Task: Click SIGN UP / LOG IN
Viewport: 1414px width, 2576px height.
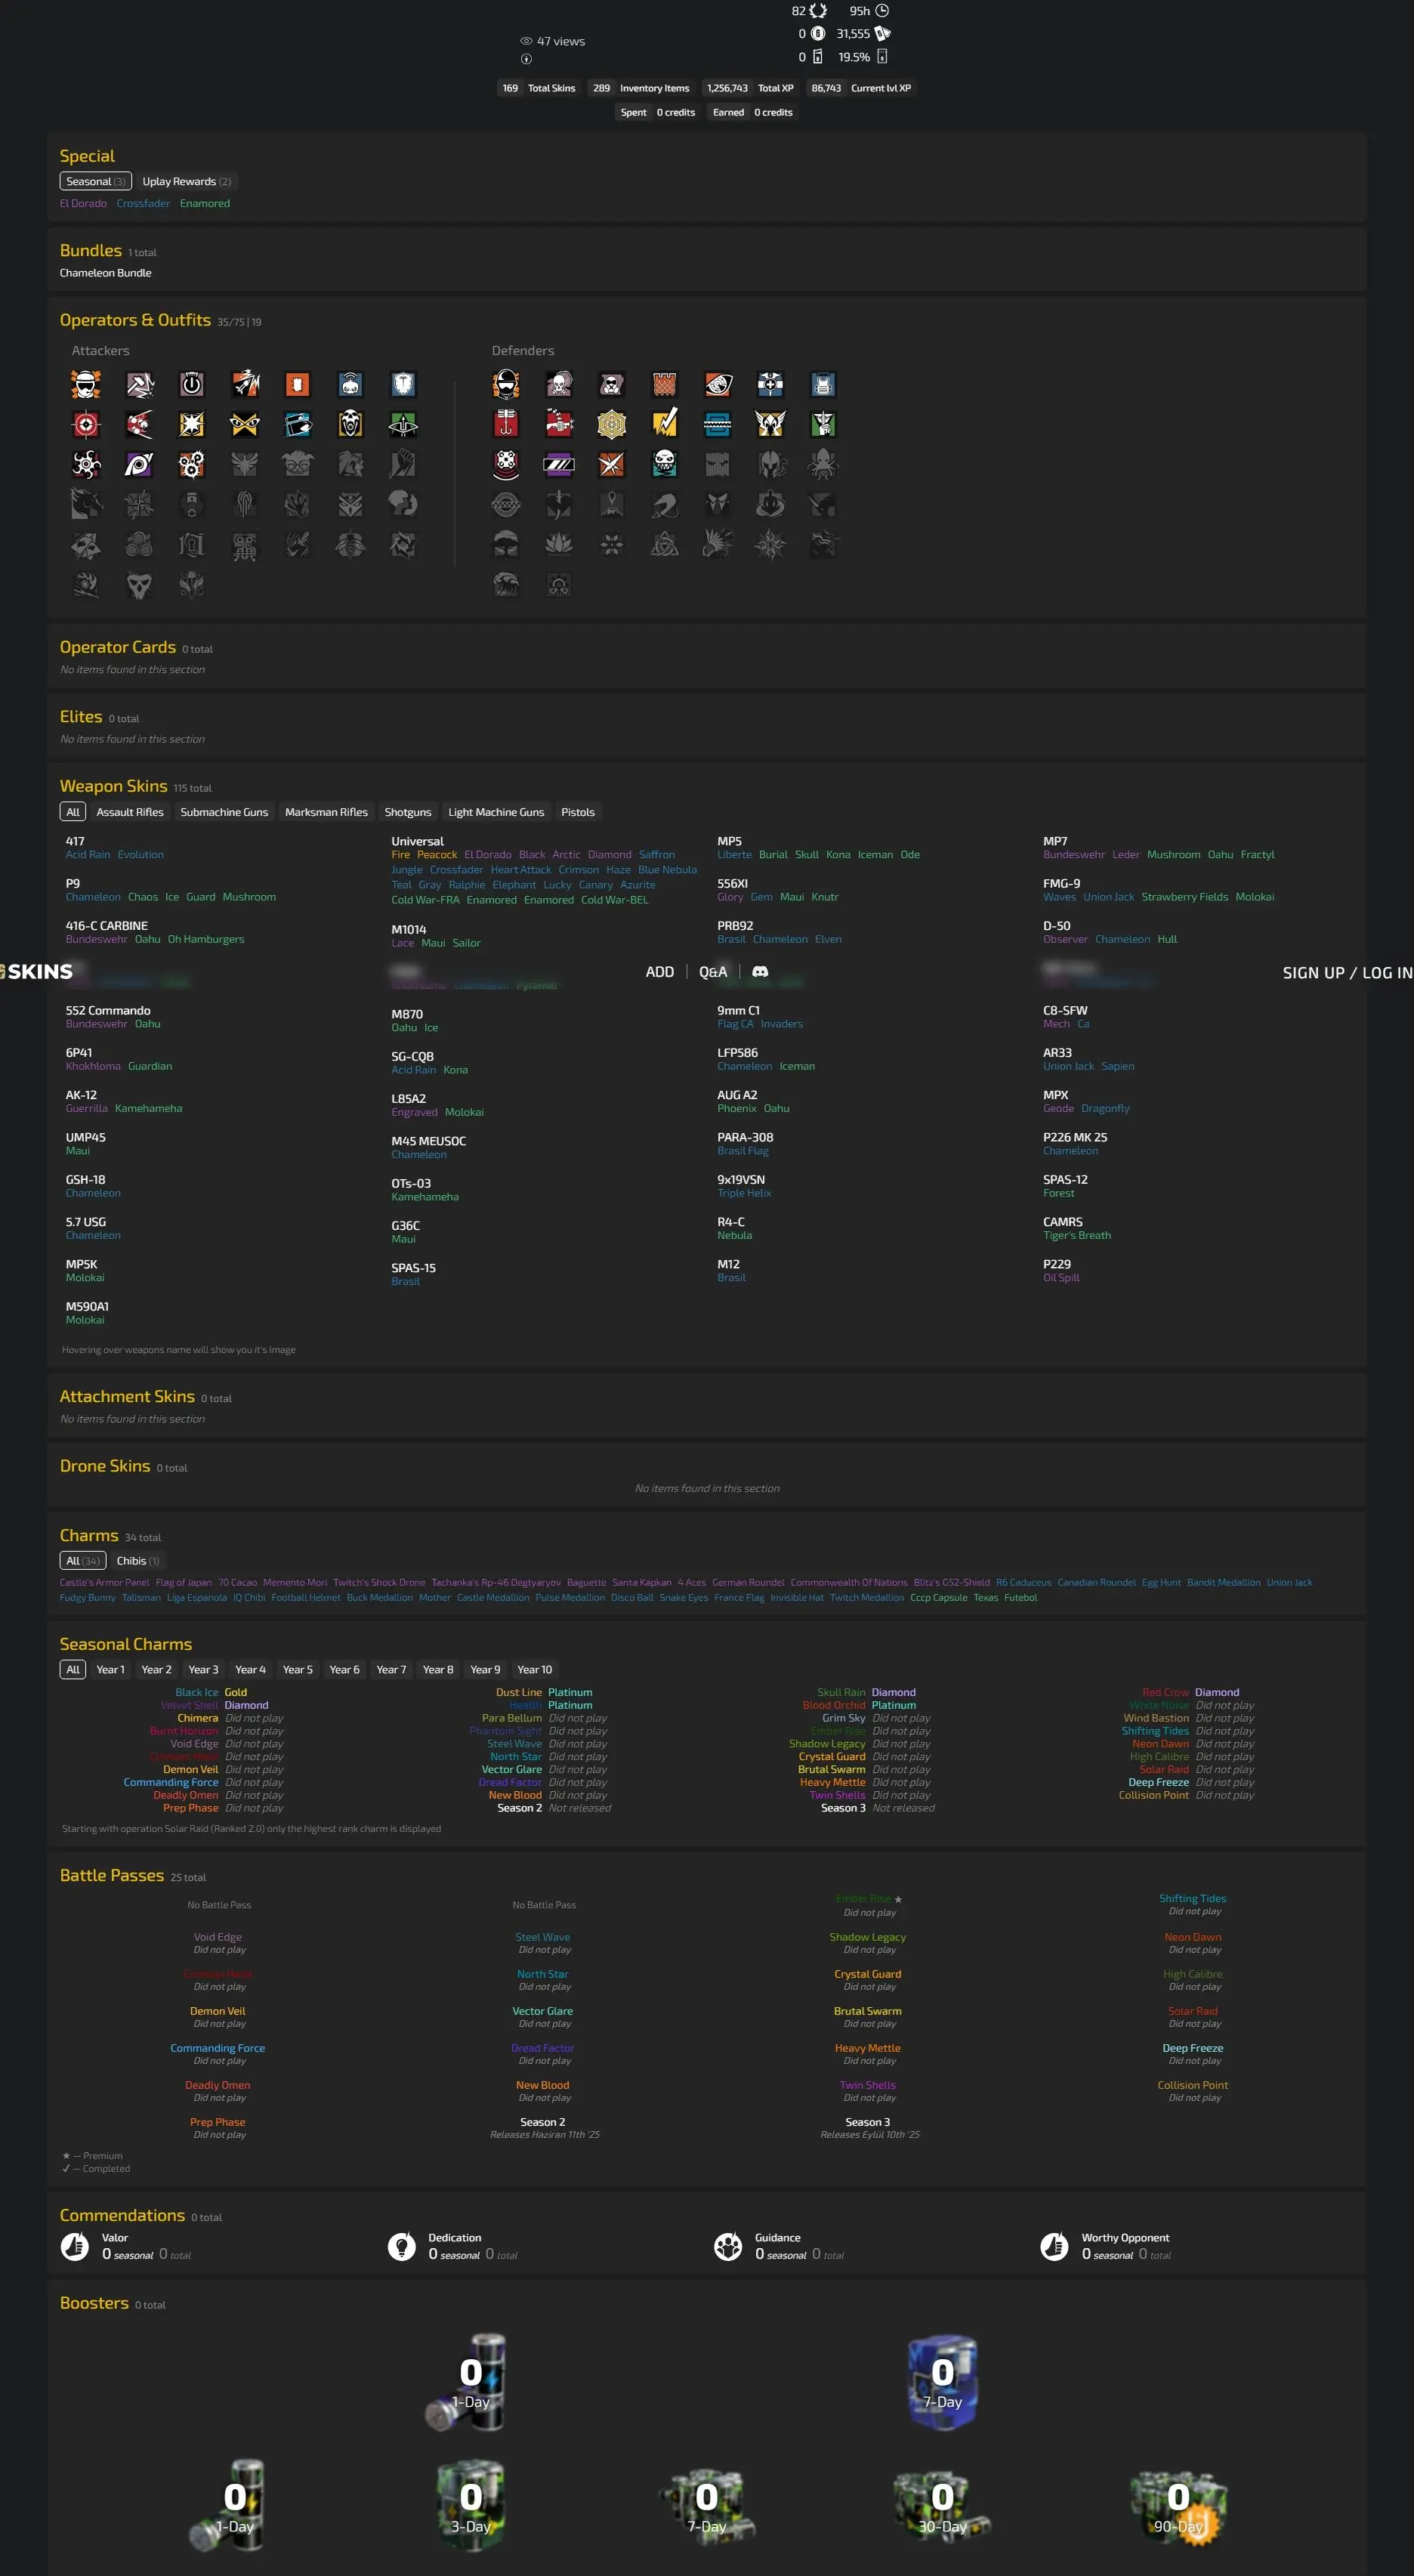Action: (1346, 973)
